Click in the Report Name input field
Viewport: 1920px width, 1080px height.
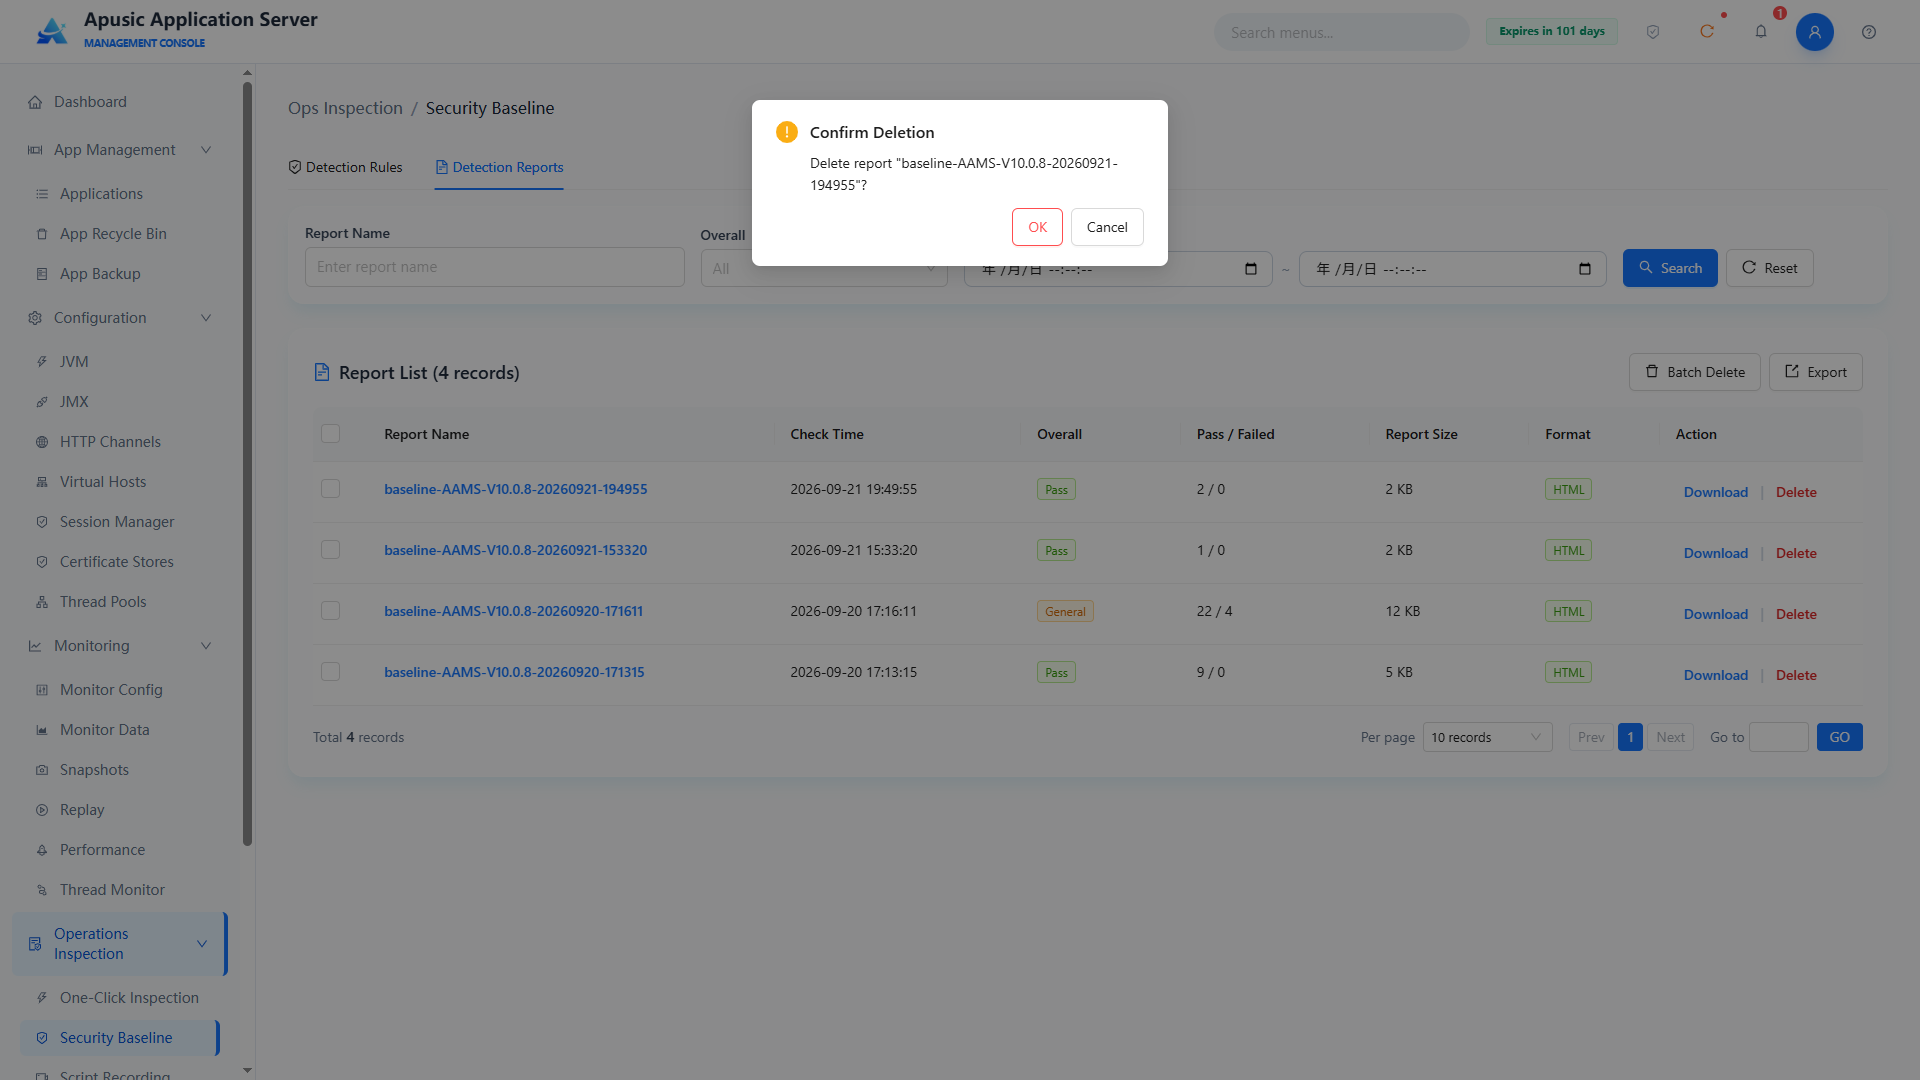(495, 267)
